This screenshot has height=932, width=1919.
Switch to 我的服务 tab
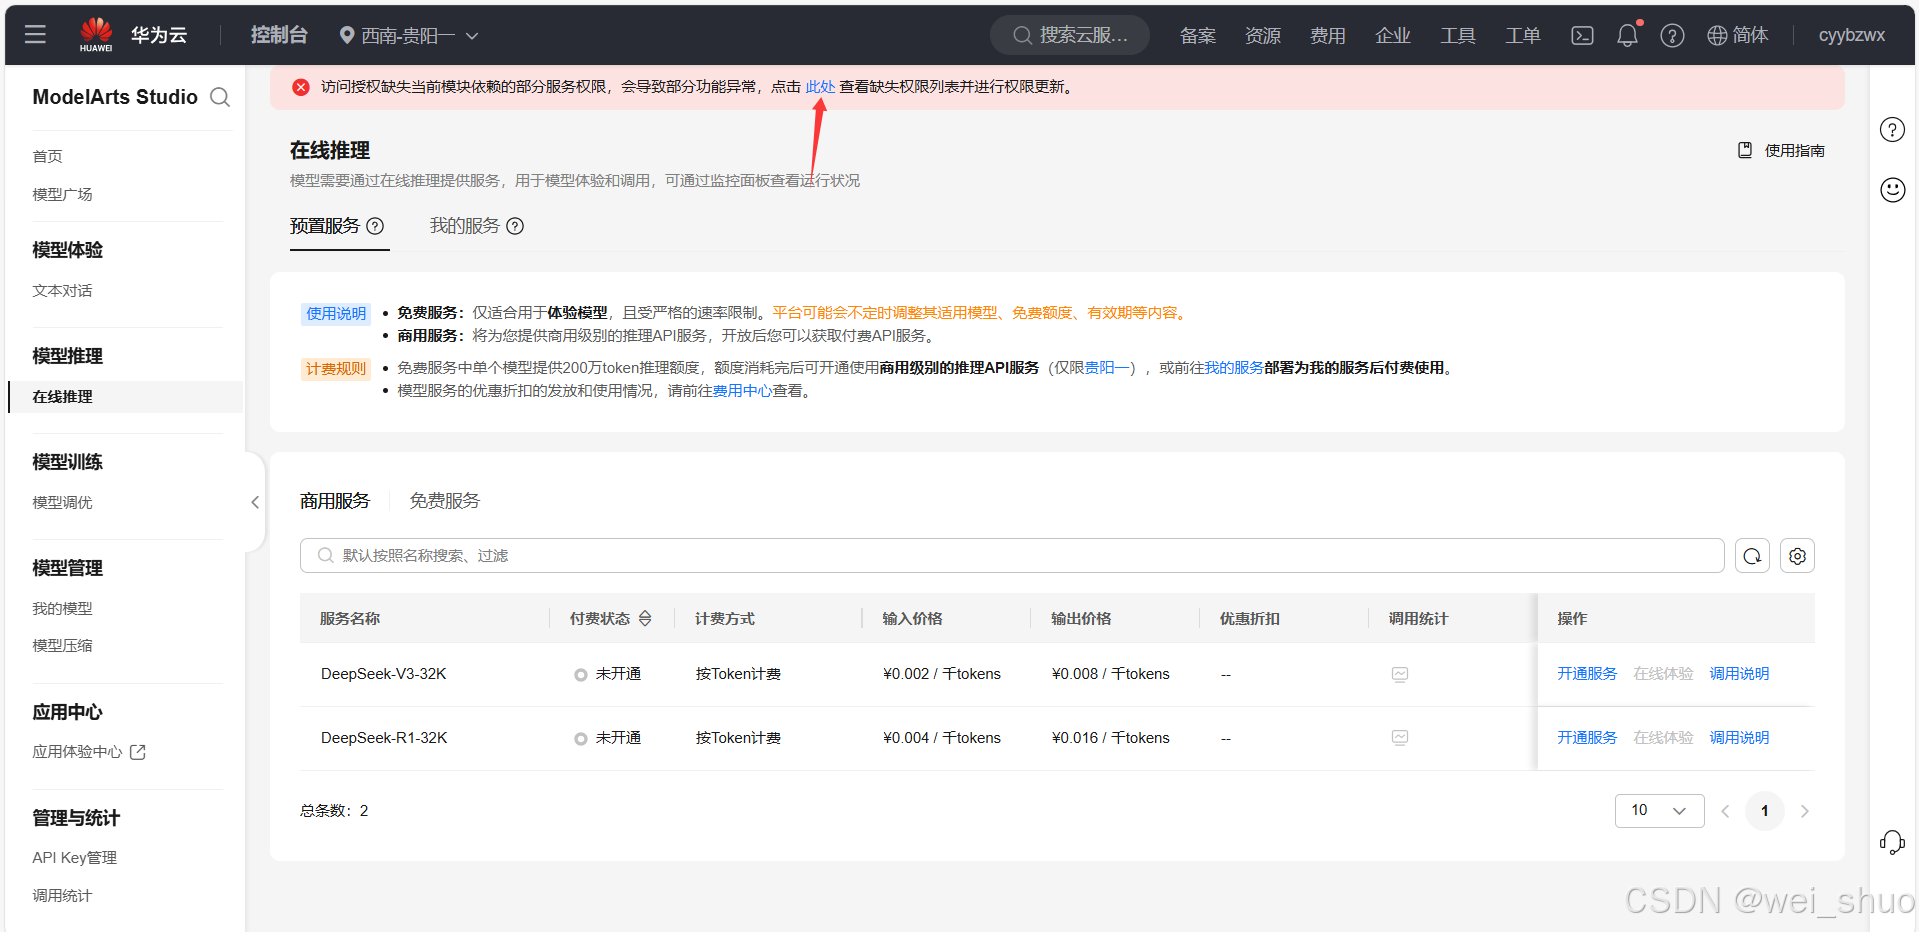click(x=465, y=226)
